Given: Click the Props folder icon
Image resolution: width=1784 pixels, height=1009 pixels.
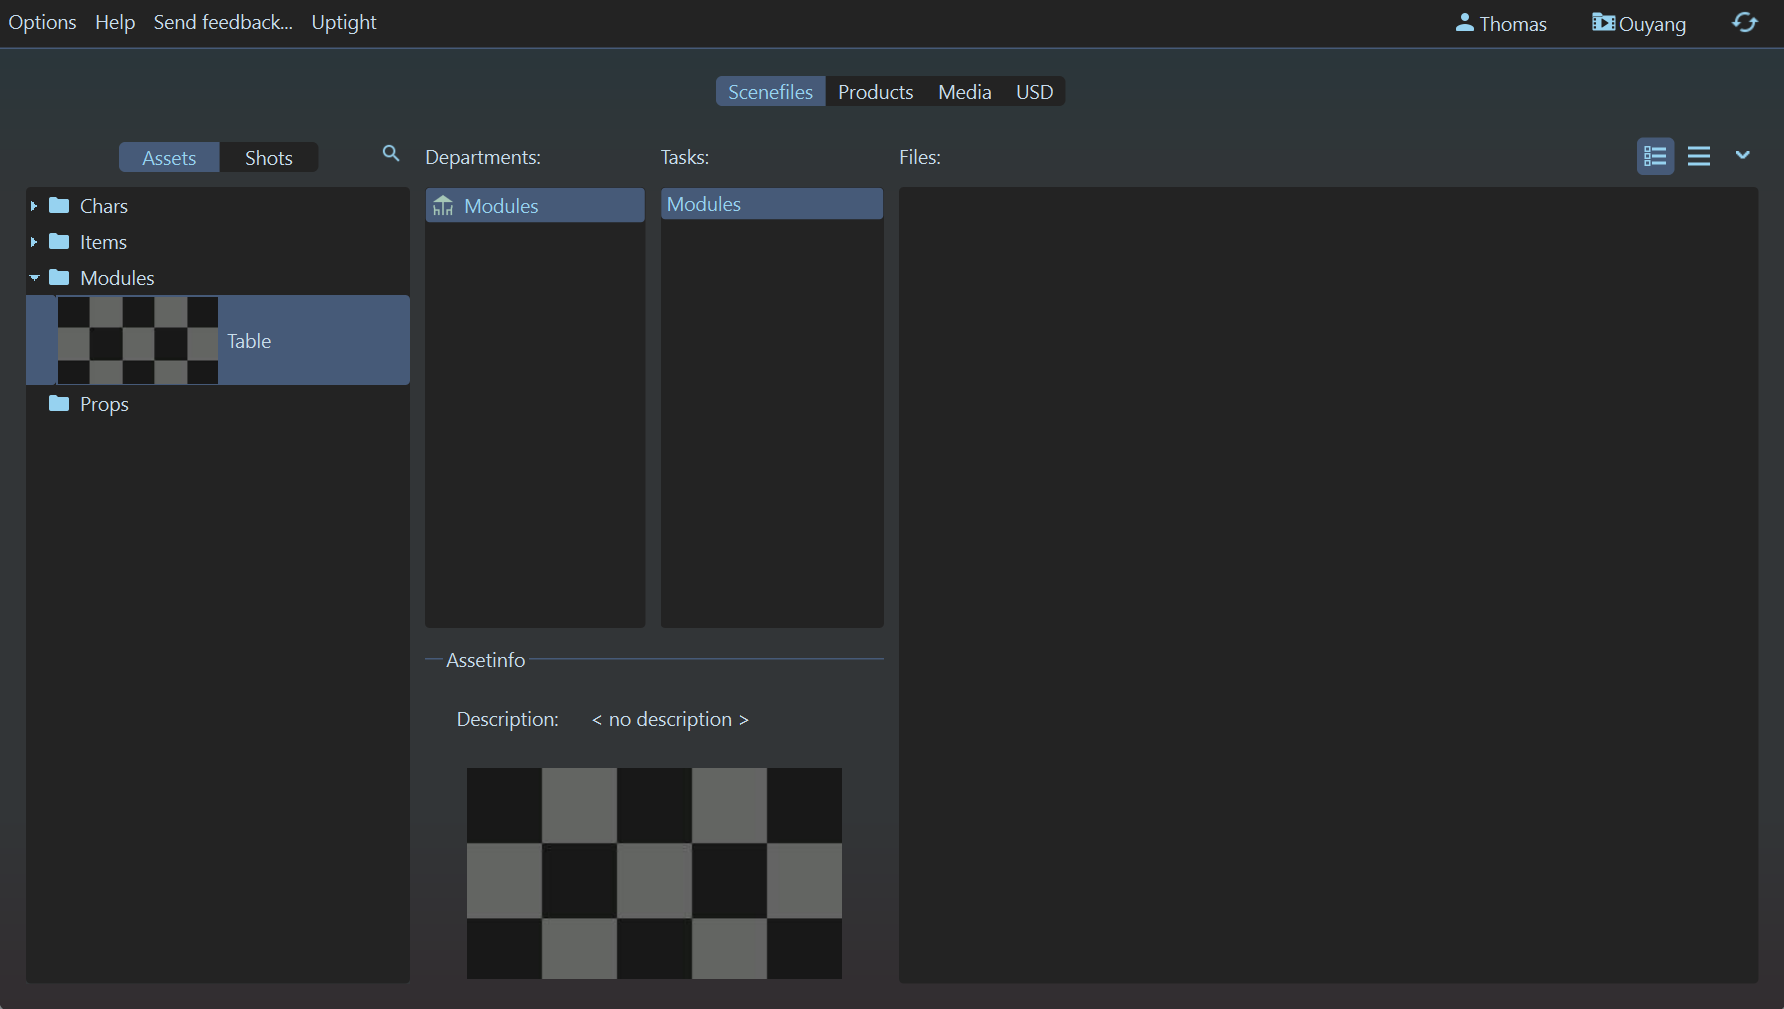Looking at the screenshot, I should (59, 404).
